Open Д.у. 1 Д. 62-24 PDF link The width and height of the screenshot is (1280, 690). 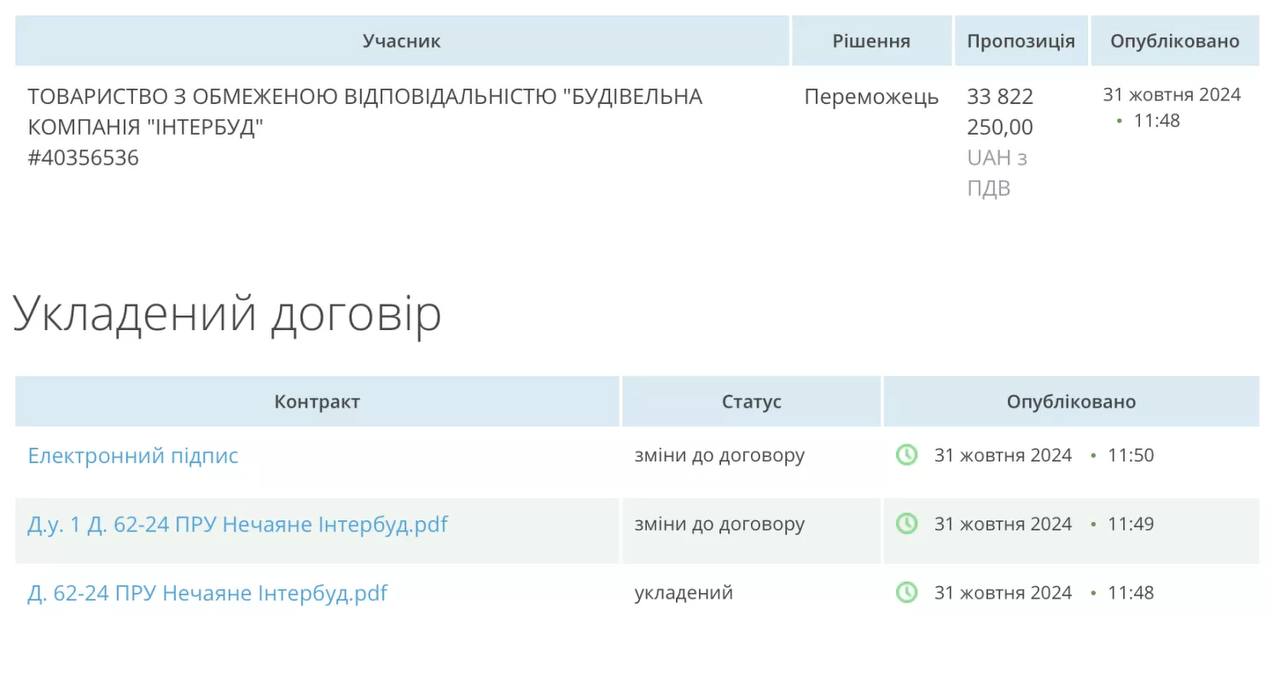click(x=237, y=524)
